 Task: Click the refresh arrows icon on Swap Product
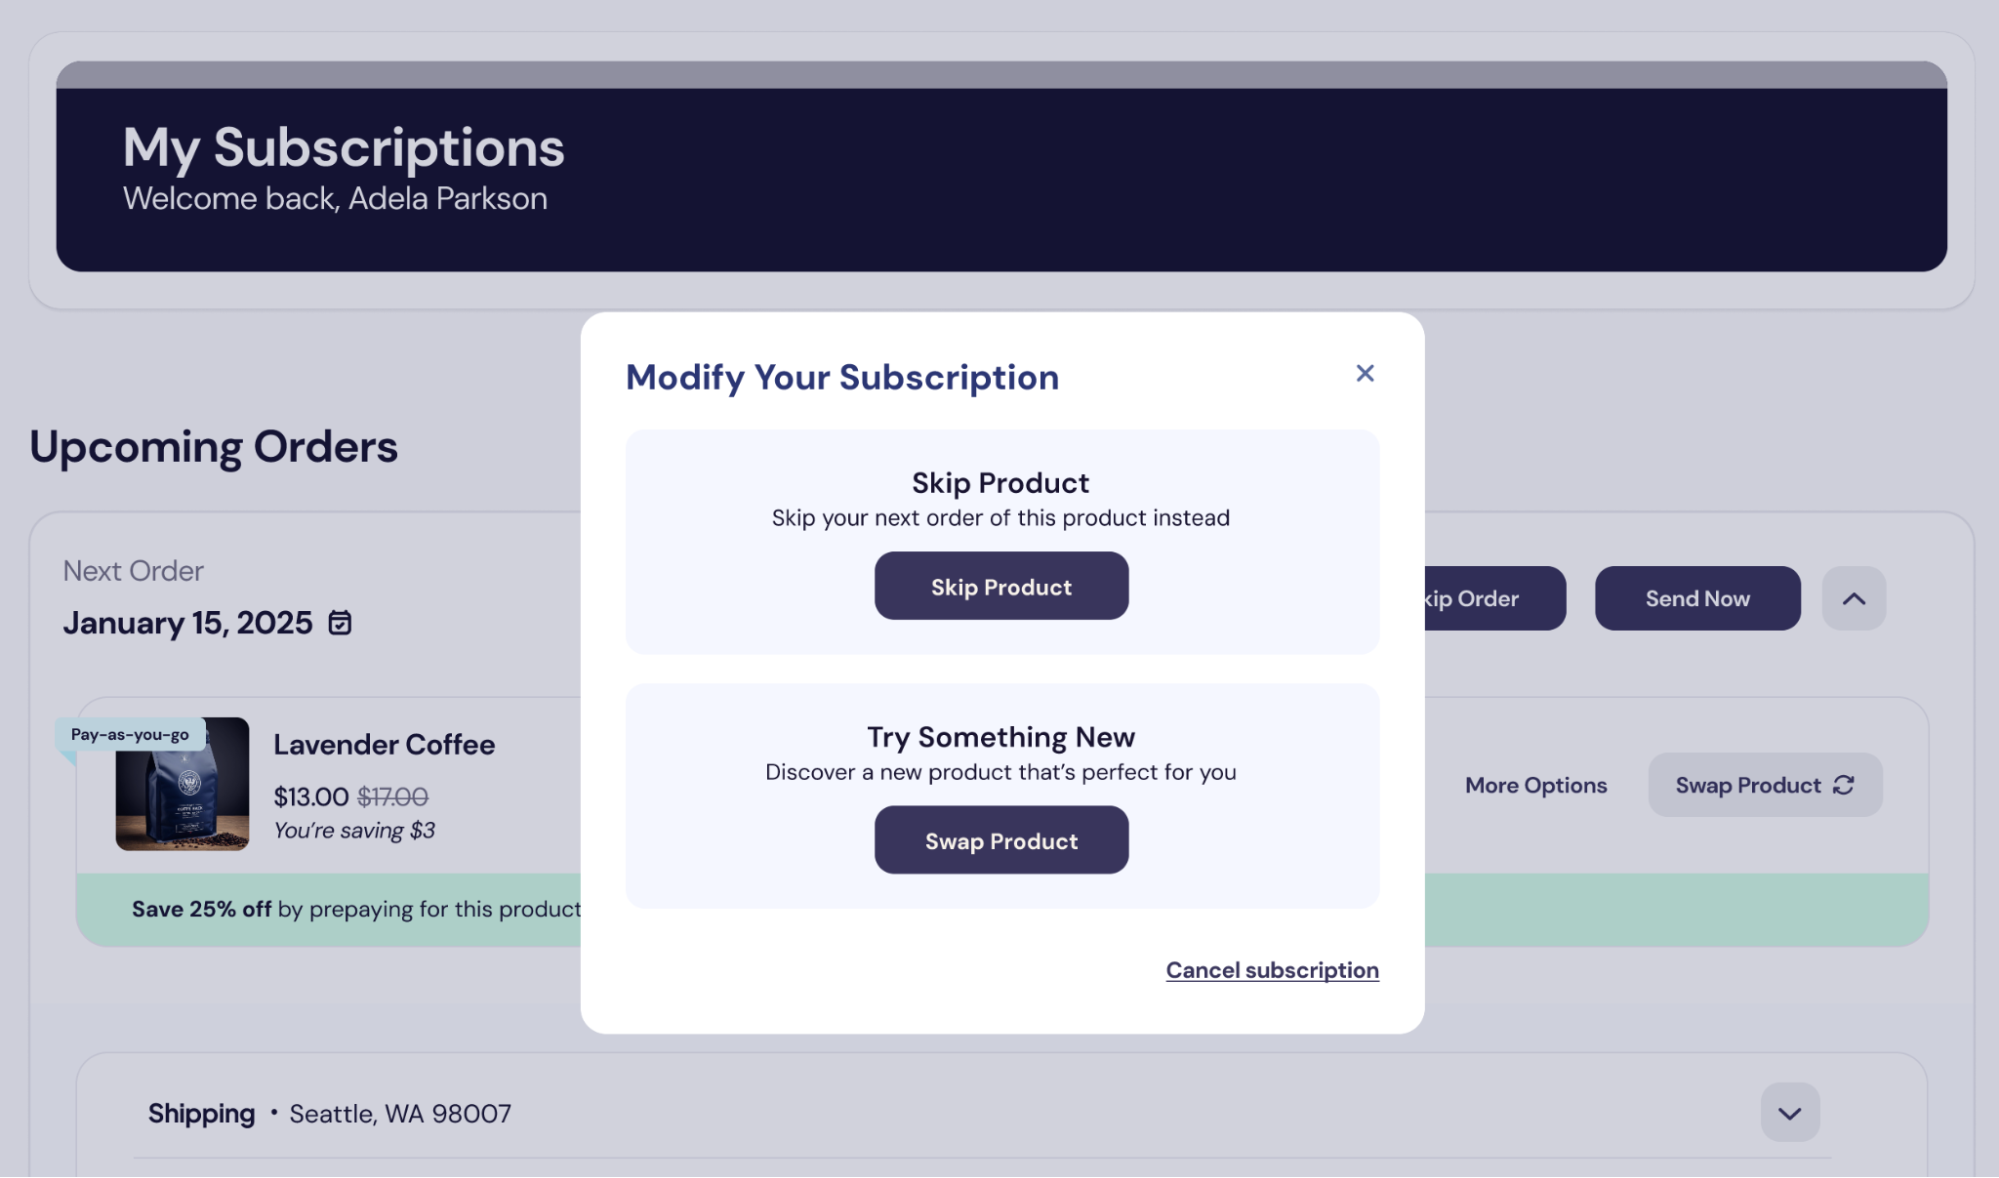(x=1844, y=785)
